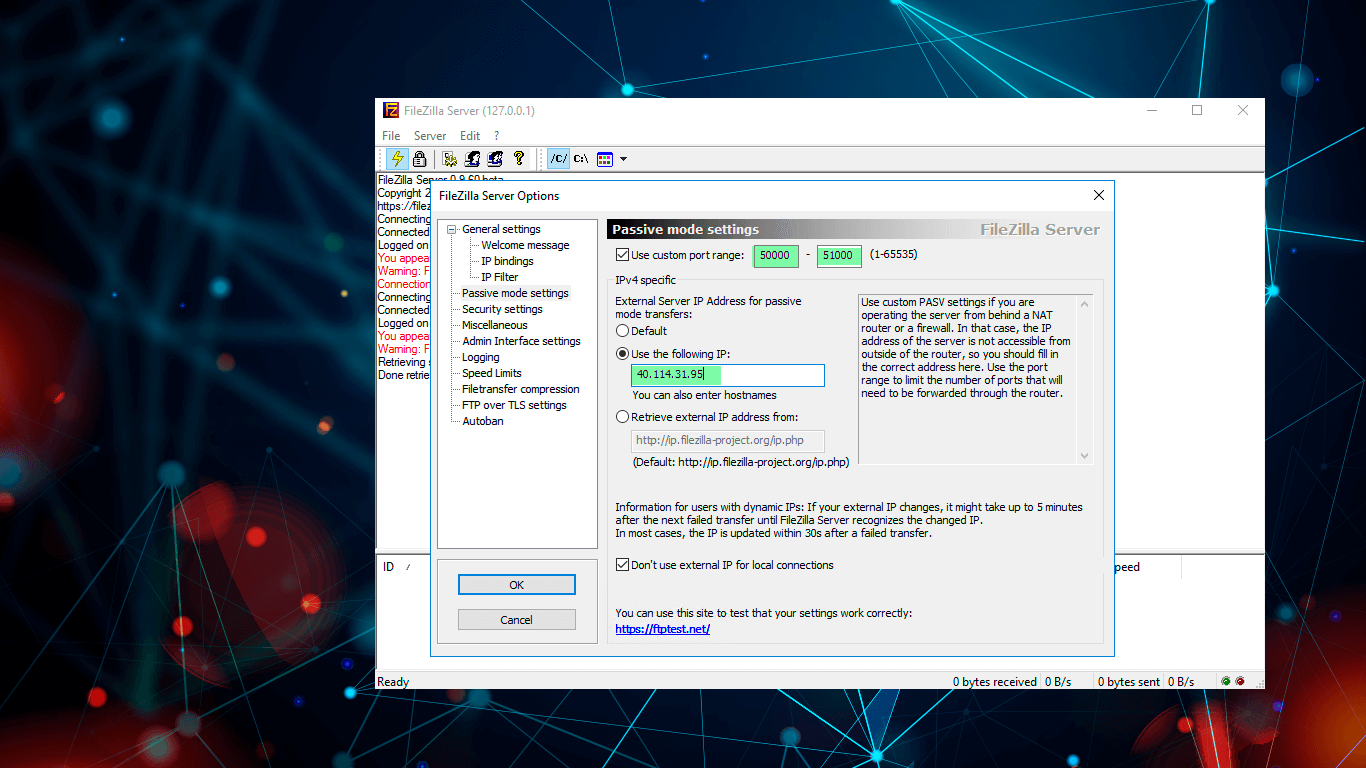
Task: Click the lightning bolt connection icon
Action: point(398,159)
